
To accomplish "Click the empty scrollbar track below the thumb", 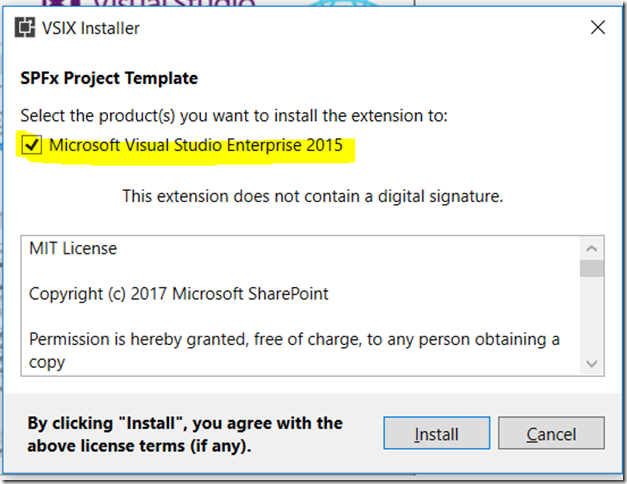I will pos(591,314).
